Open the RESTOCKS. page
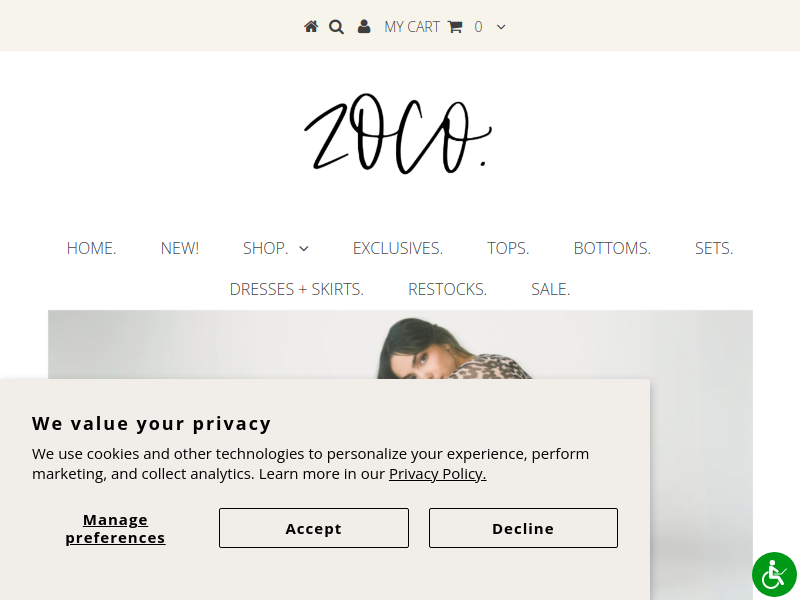The width and height of the screenshot is (800, 600). click(x=447, y=290)
